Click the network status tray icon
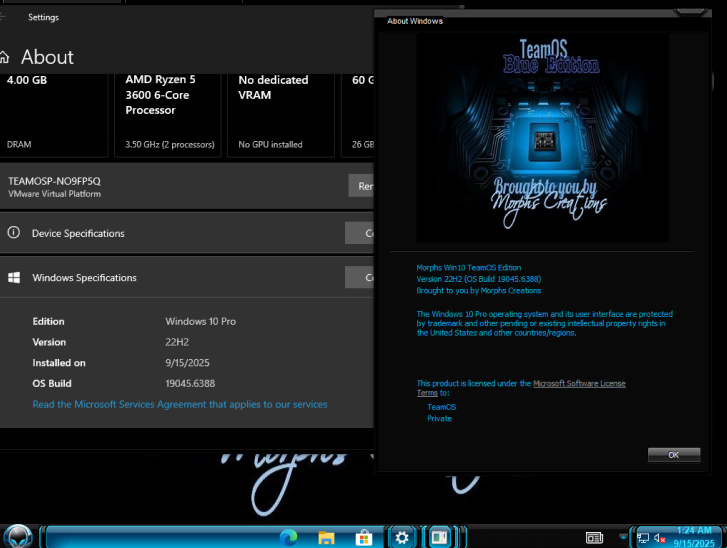 pos(643,538)
